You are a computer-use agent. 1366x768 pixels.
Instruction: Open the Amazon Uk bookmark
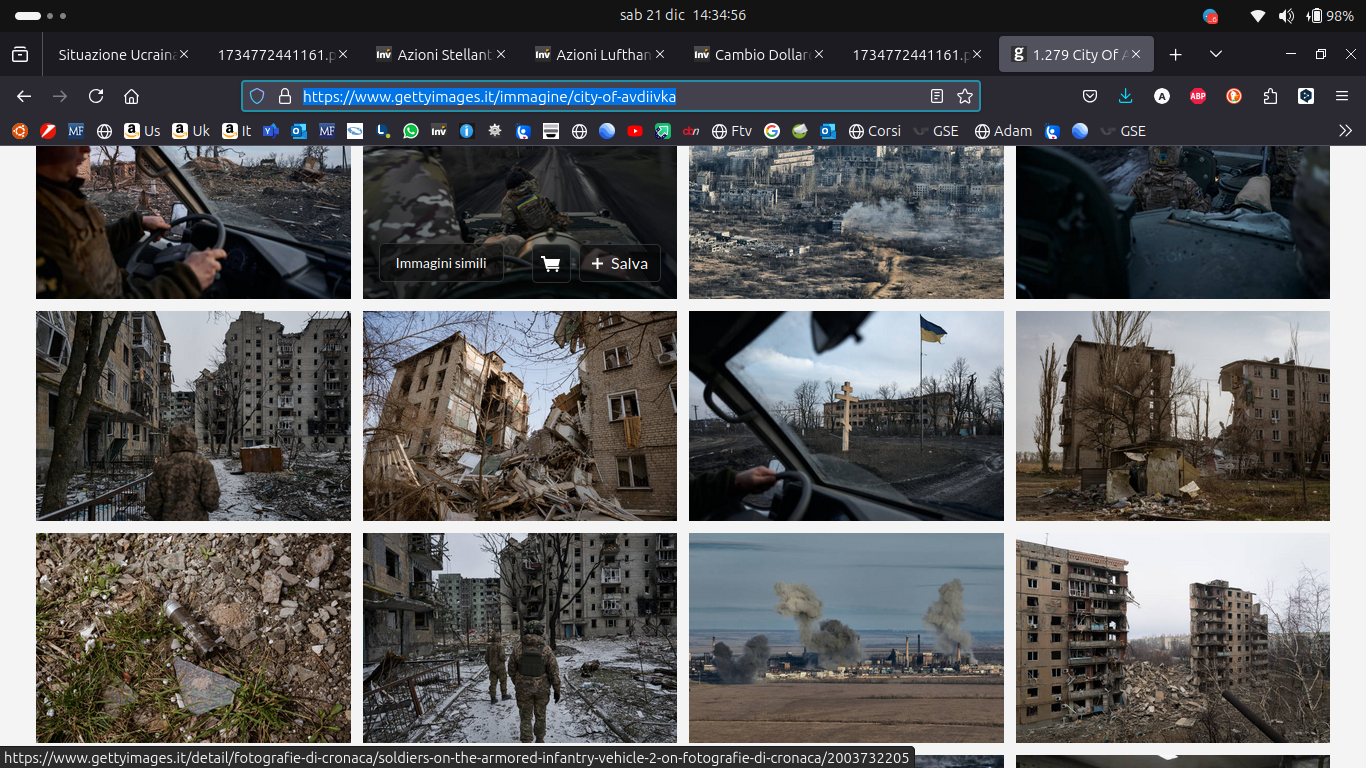point(191,131)
